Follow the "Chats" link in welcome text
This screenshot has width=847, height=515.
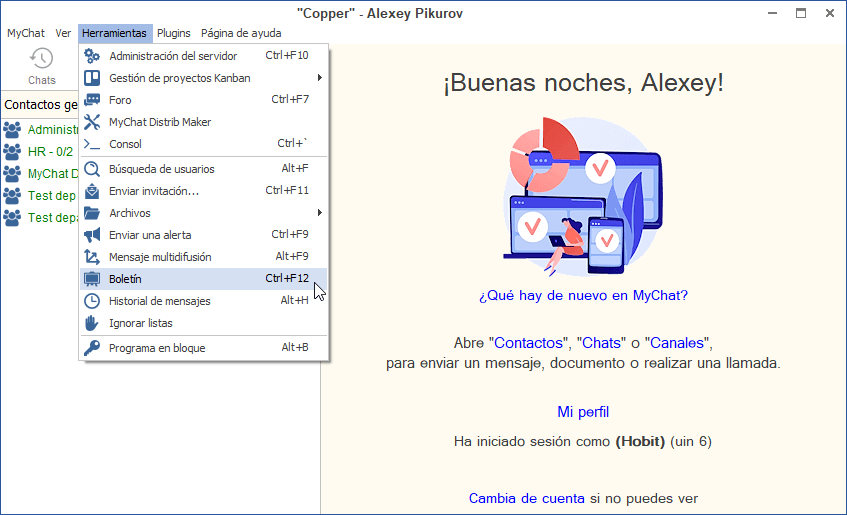click(x=601, y=343)
